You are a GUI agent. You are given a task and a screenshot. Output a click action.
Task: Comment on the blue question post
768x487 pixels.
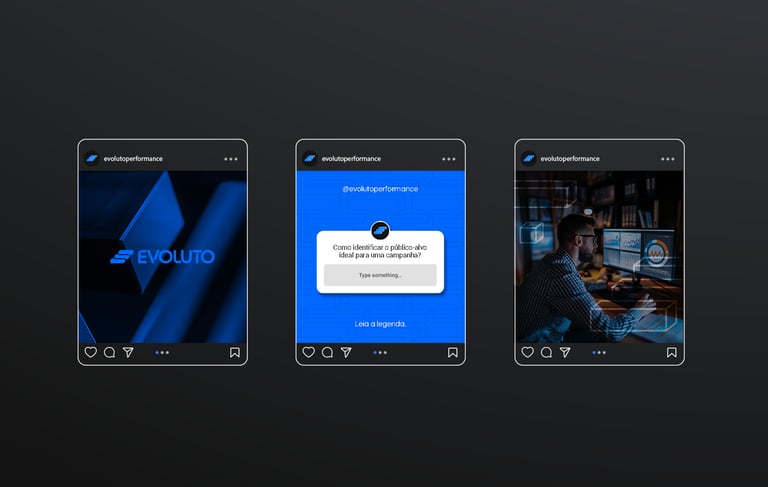[x=327, y=352]
